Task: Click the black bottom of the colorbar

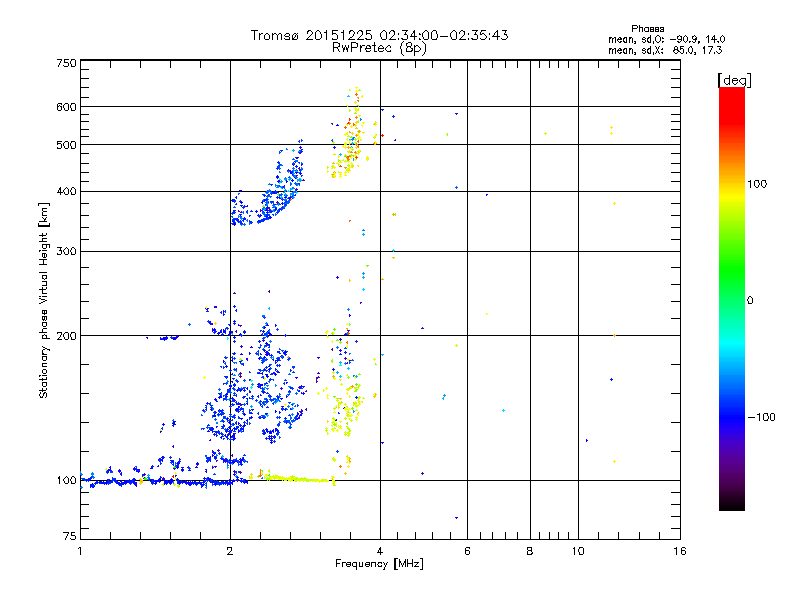Action: tap(732, 503)
